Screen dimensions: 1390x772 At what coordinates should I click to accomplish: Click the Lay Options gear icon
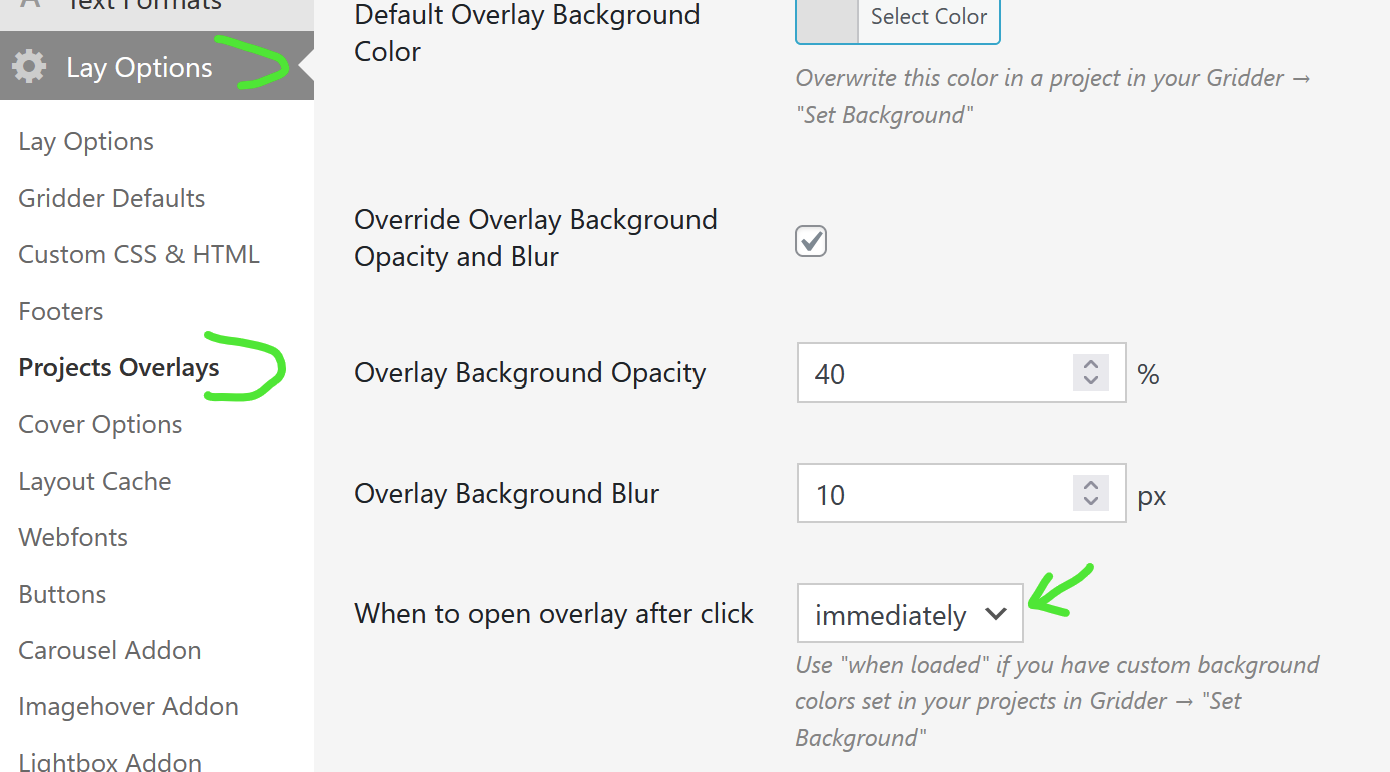(29, 67)
